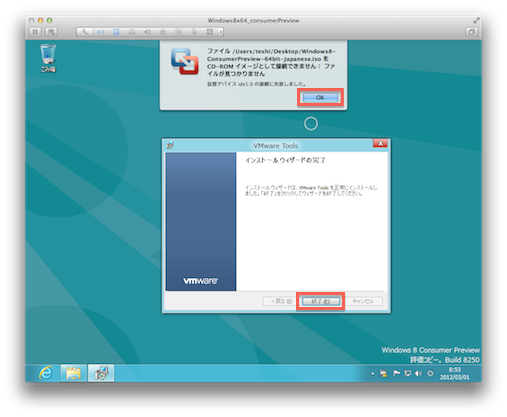Click the network adapter arrows icon

tap(101, 32)
